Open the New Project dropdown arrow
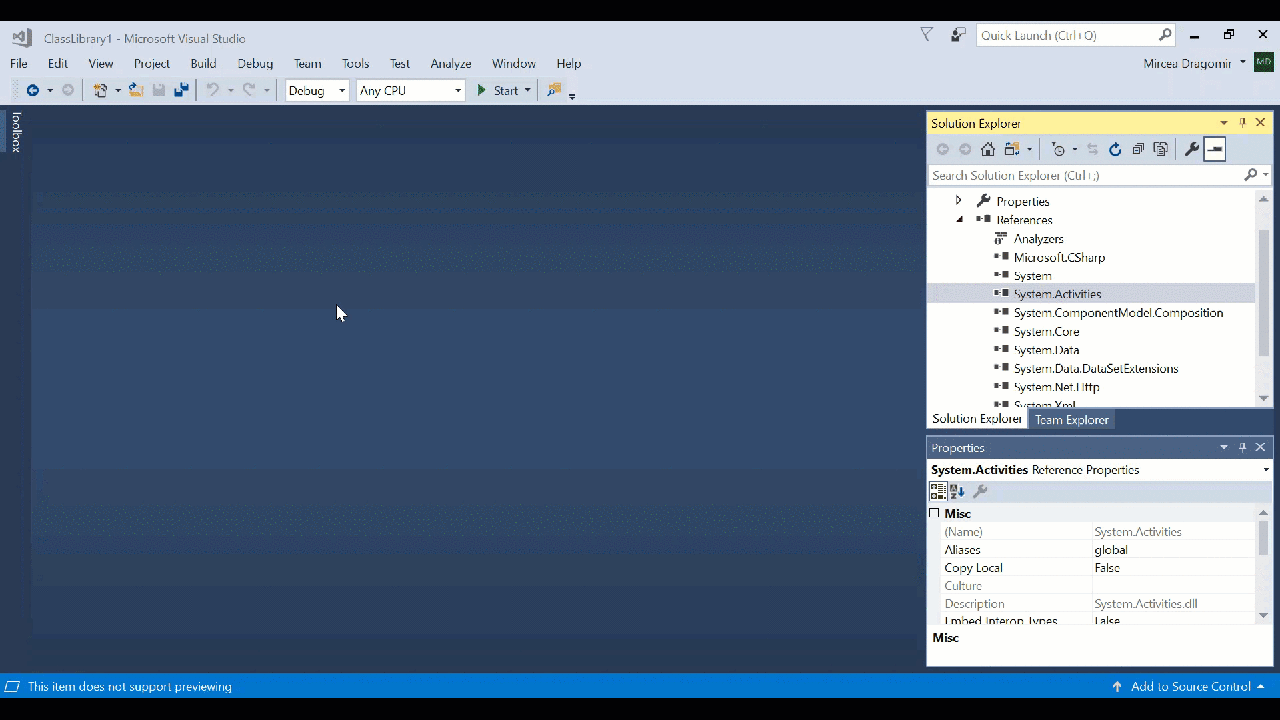 coord(117,90)
